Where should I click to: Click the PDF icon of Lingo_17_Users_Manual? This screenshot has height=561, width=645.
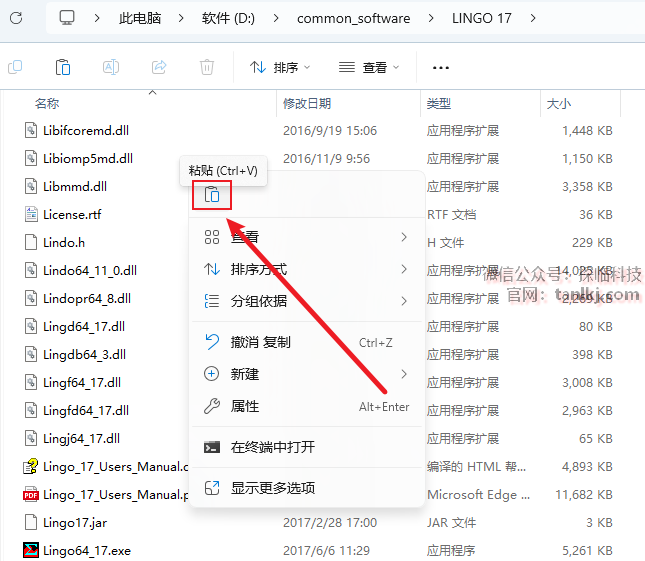pos(31,495)
